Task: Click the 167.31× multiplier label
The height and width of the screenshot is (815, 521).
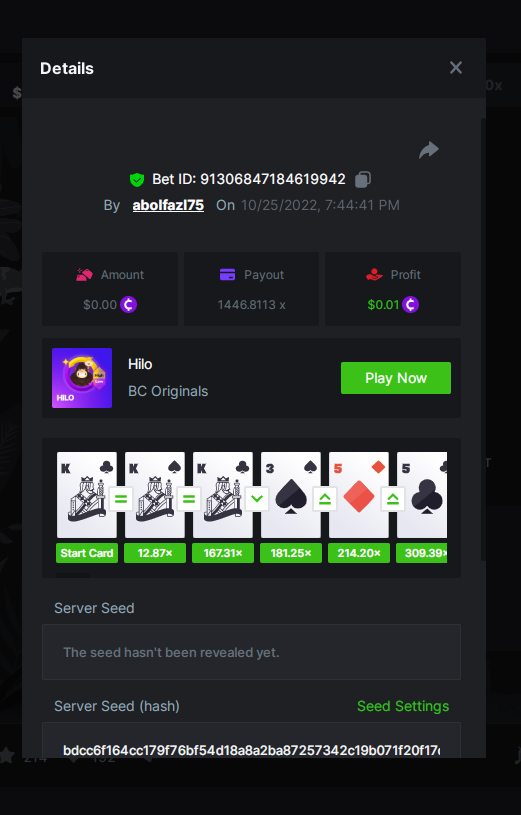Action: pos(223,553)
